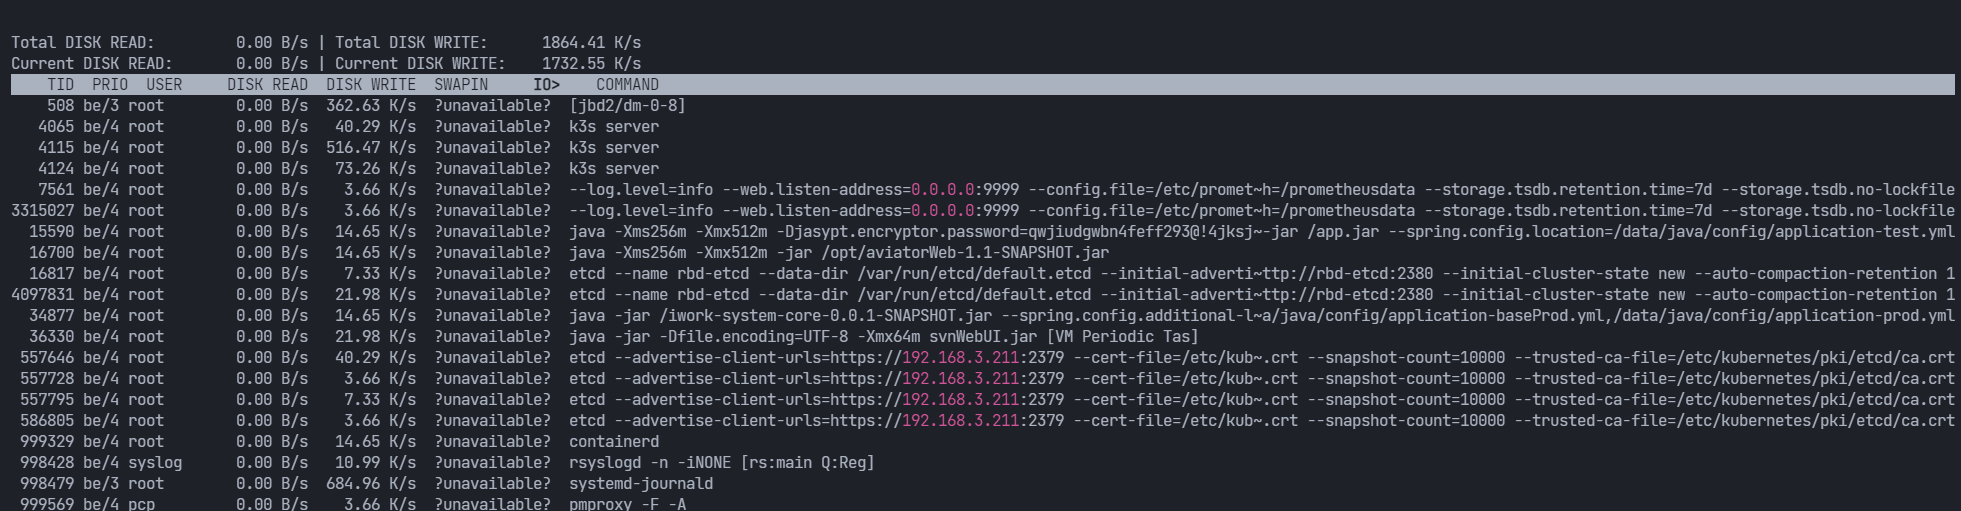Select TID 508 in the process list
1961x511 pixels.
pos(61,106)
